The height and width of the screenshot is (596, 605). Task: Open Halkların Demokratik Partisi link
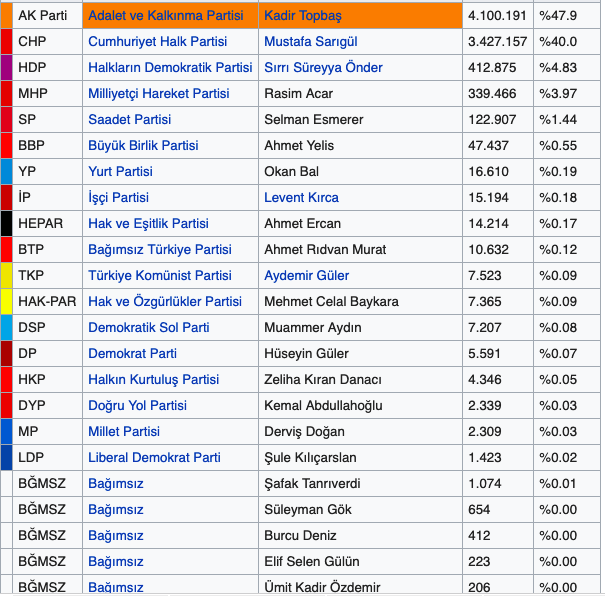pos(170,68)
